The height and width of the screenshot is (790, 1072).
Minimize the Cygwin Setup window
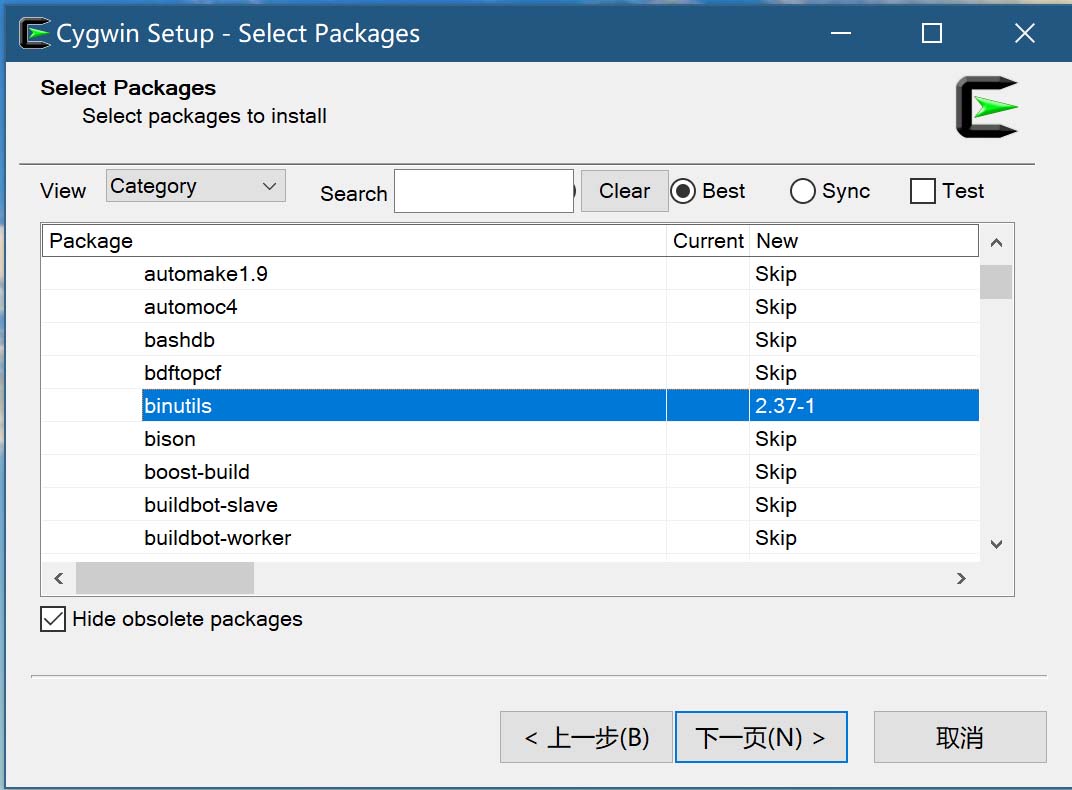(840, 33)
